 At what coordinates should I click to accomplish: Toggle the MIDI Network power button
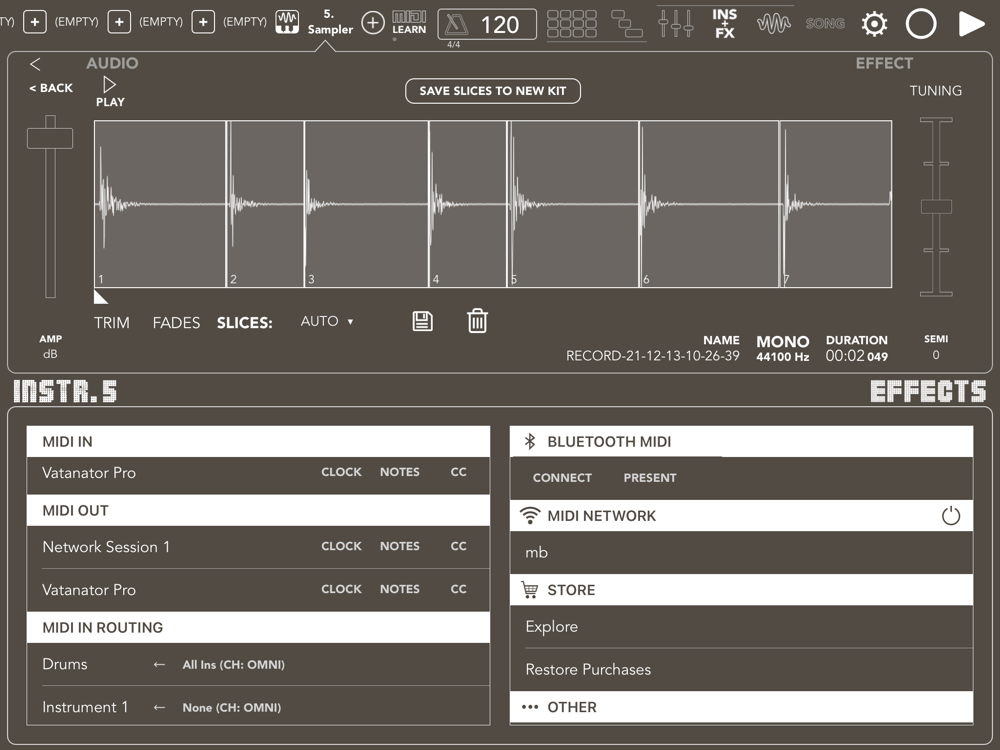tap(950, 516)
